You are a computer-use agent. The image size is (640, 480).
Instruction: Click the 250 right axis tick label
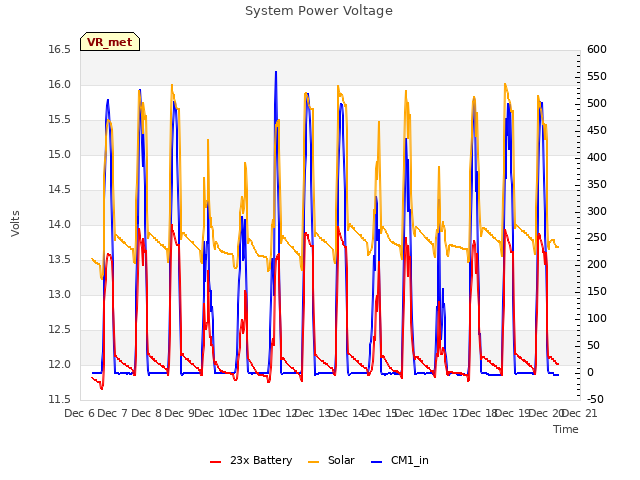point(597,238)
